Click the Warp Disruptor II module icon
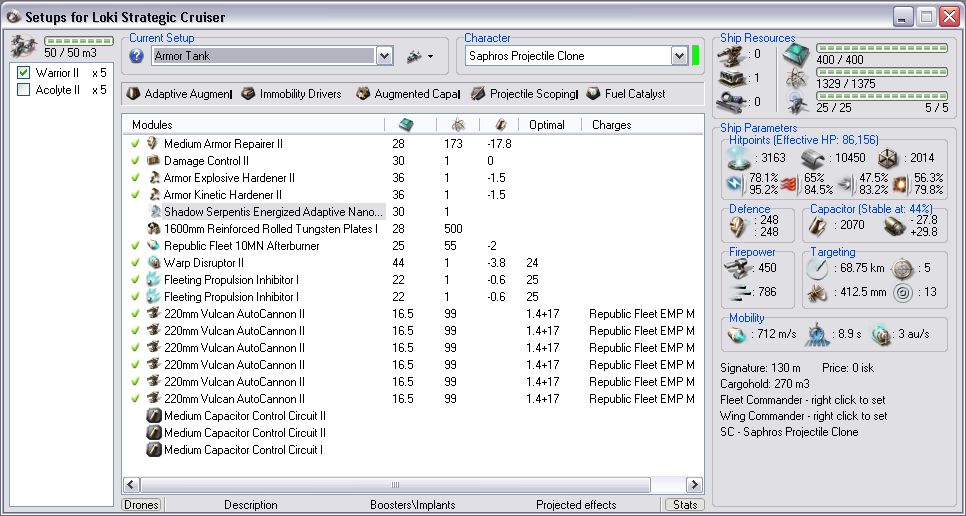The width and height of the screenshot is (966, 516). click(153, 263)
